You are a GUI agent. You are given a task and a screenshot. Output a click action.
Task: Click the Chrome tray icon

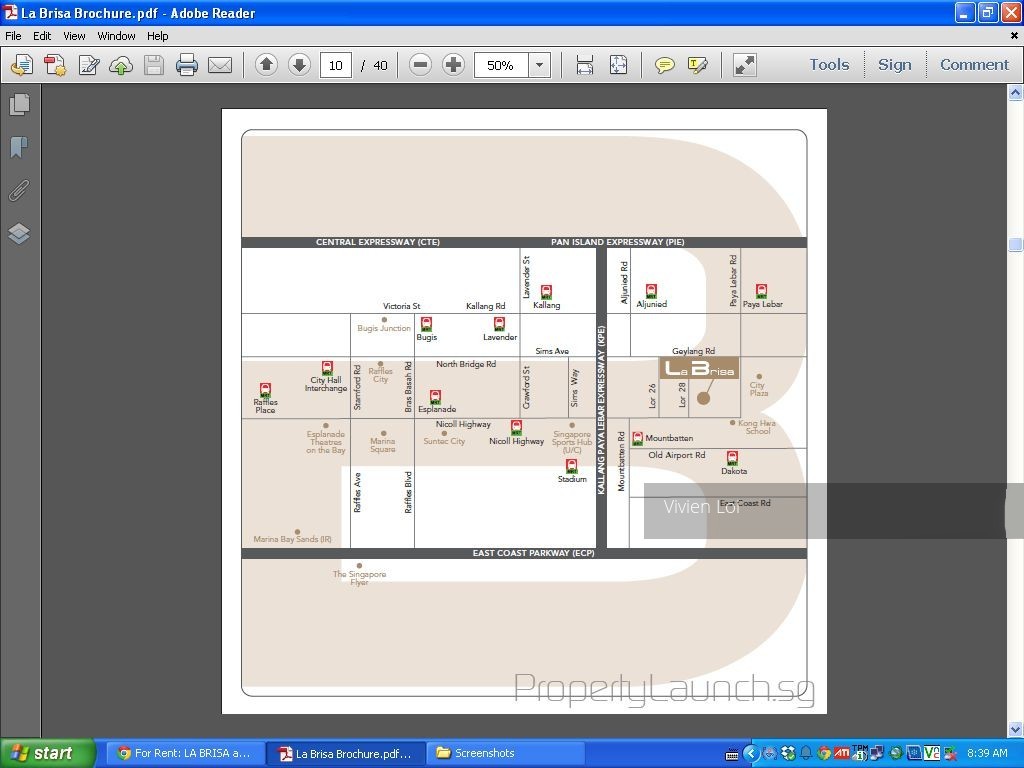click(x=824, y=754)
